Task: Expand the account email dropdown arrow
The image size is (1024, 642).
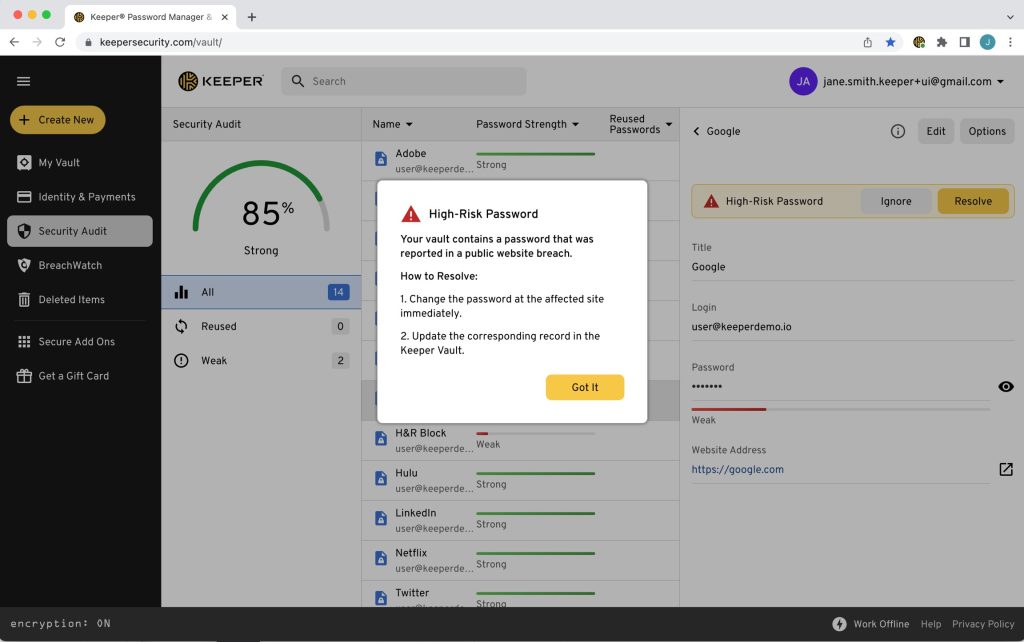Action: pyautogui.click(x=1000, y=82)
